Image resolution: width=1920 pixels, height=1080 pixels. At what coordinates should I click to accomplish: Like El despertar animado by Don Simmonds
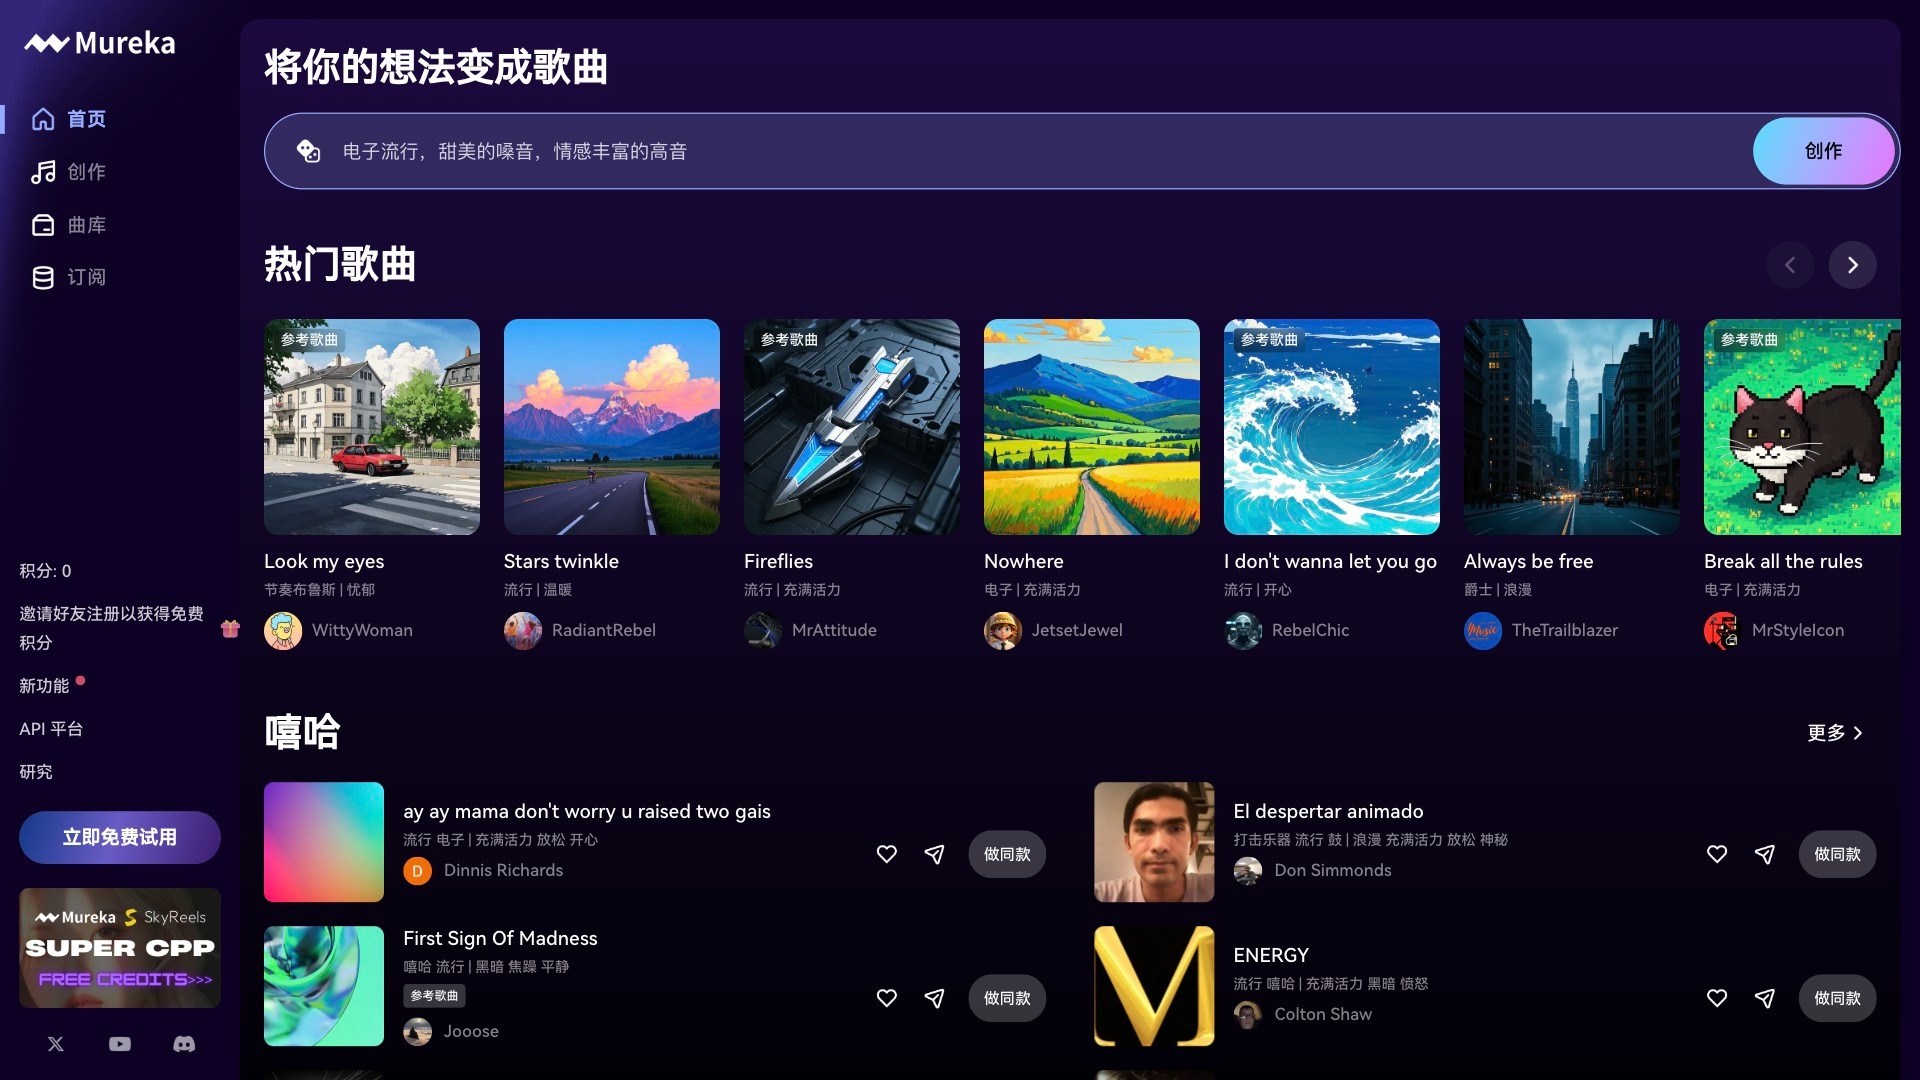tap(1717, 854)
